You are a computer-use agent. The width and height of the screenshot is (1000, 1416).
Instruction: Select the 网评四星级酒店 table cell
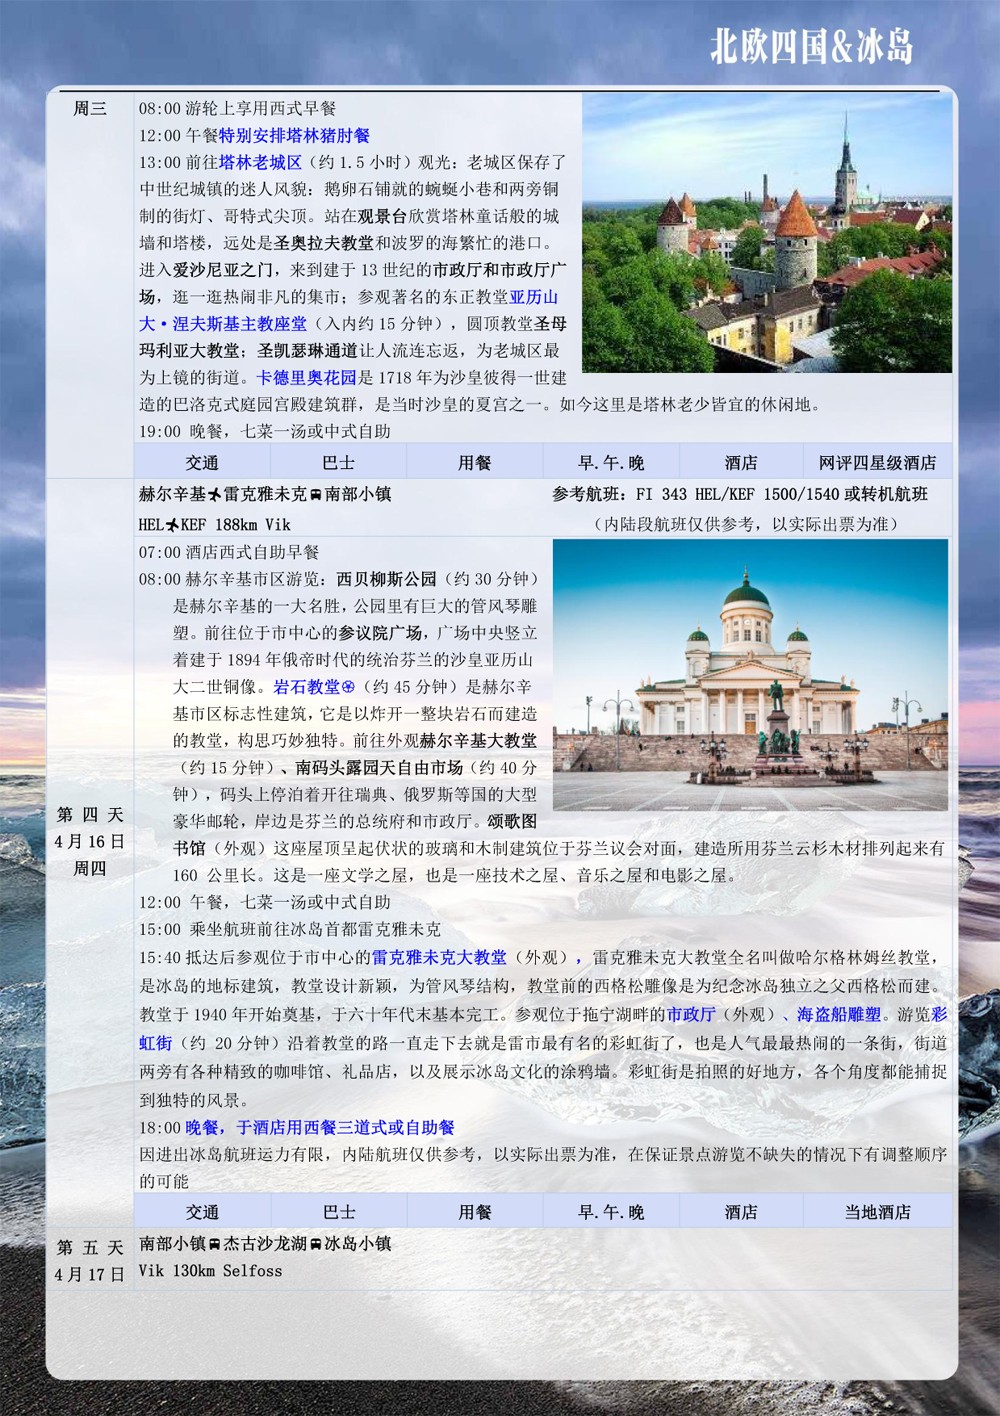click(877, 463)
